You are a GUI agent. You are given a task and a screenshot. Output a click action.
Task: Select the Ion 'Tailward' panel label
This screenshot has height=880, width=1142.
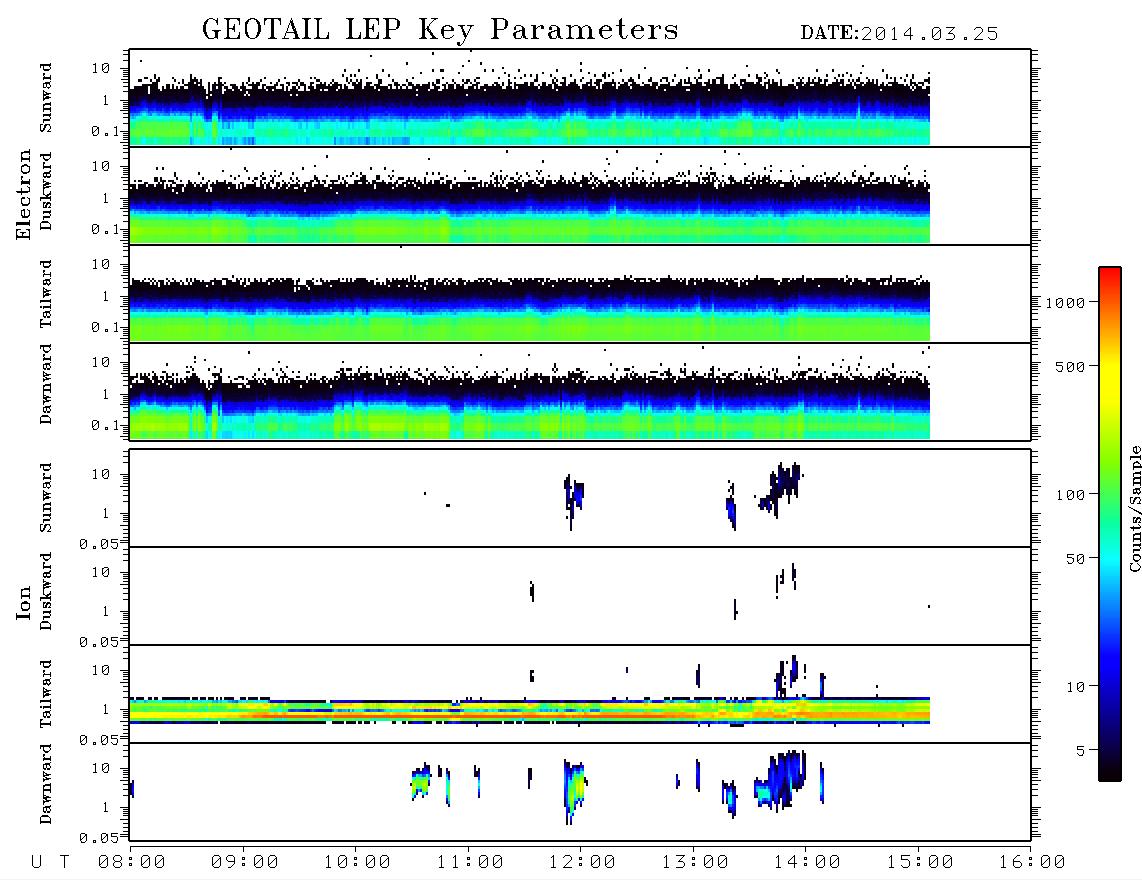pos(46,694)
